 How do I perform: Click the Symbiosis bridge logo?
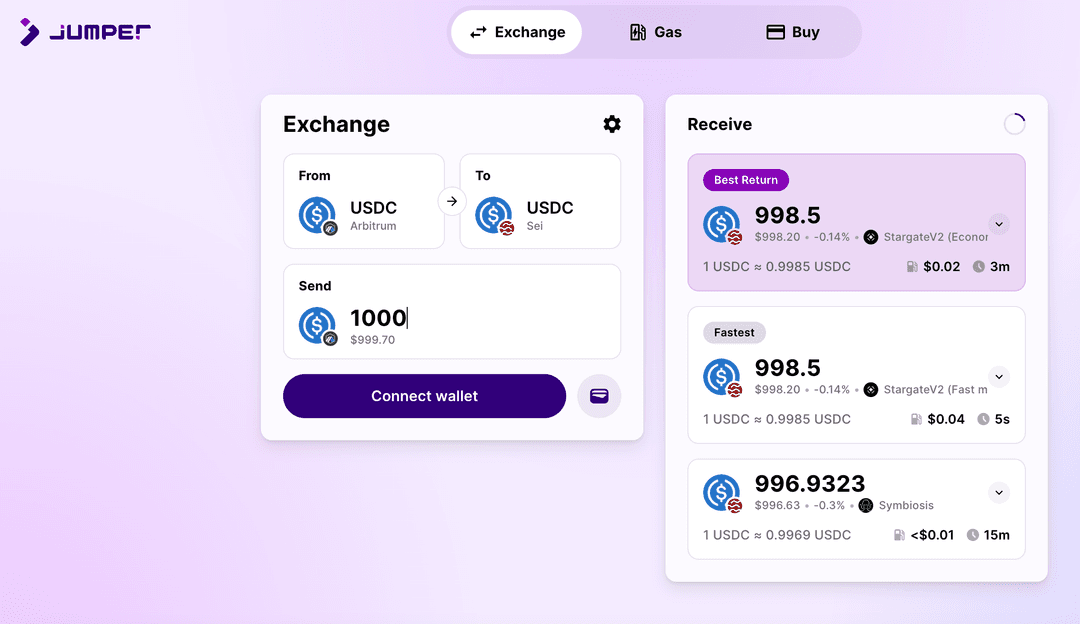(x=866, y=505)
